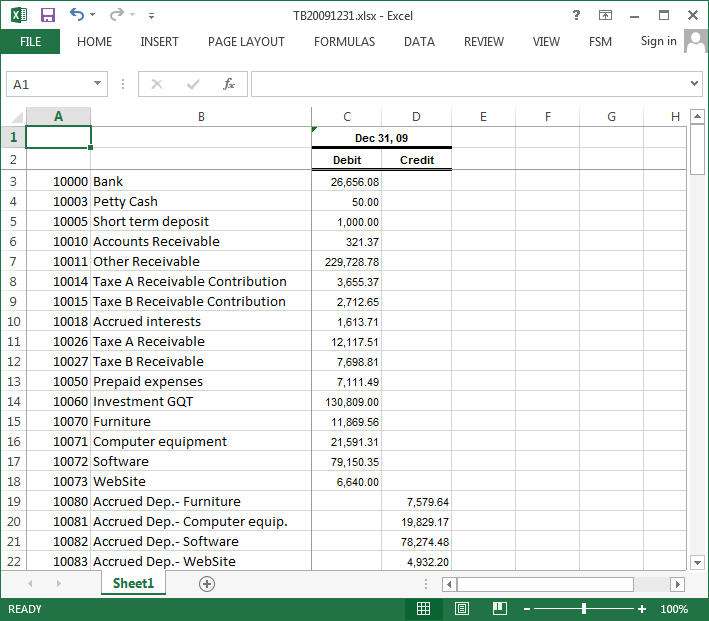Select column B header
The height and width of the screenshot is (621, 709).
point(201,117)
